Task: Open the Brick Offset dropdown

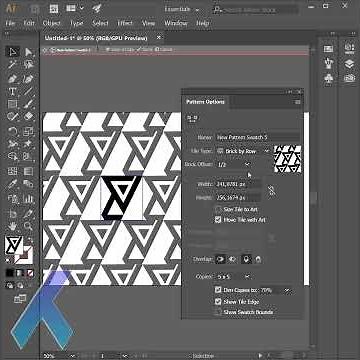Action: coord(233,164)
